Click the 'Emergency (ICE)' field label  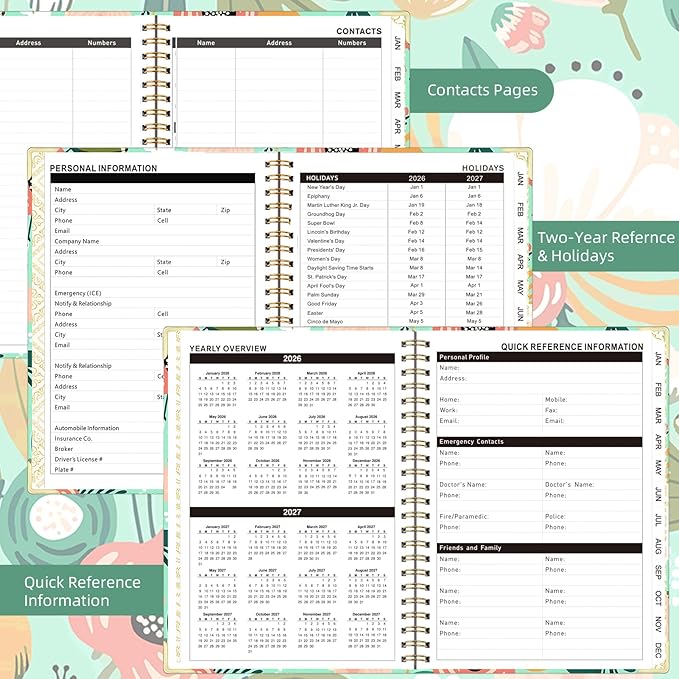(78, 293)
